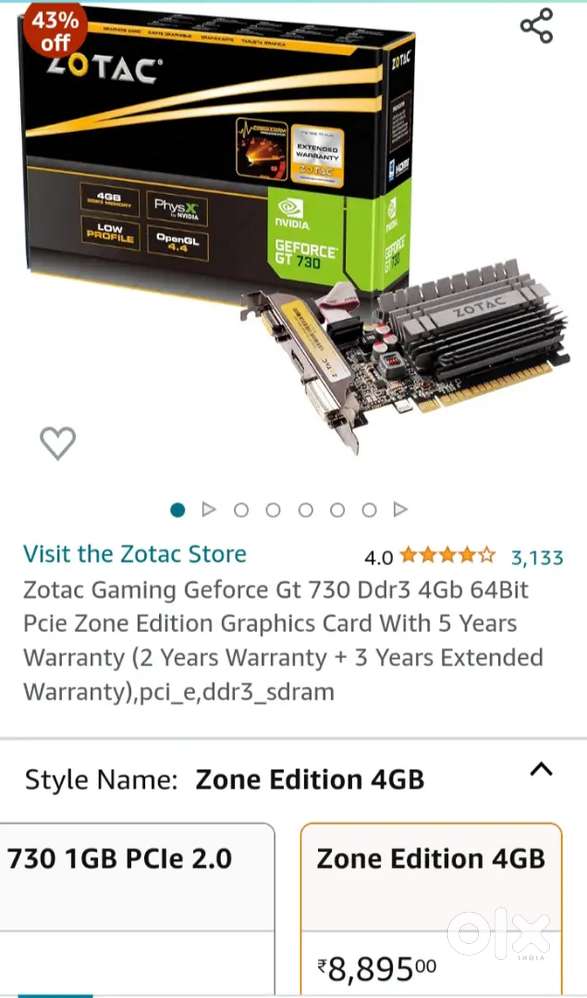The width and height of the screenshot is (587, 998).
Task: Play video via first triangle carousel indicator
Action: pos(208,510)
